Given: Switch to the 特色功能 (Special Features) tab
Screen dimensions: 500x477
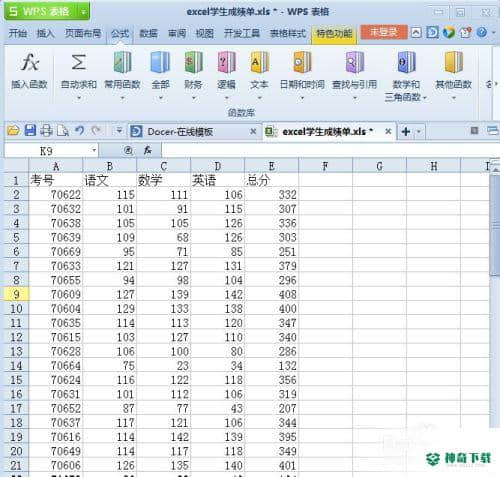Looking at the screenshot, I should (334, 33).
